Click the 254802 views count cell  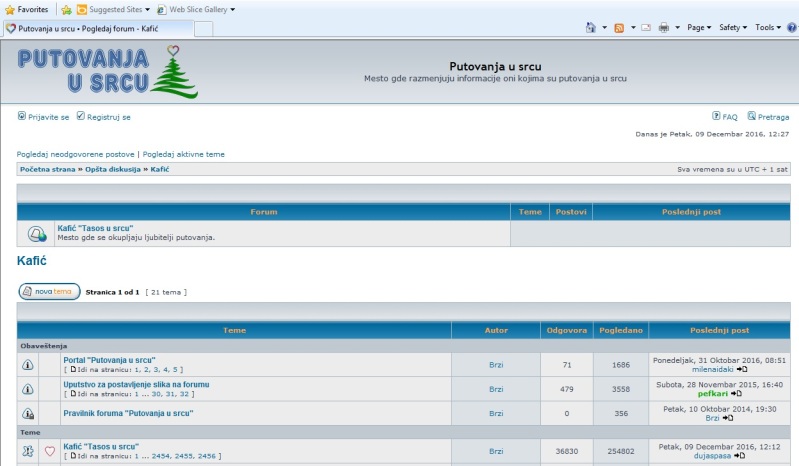[621, 451]
